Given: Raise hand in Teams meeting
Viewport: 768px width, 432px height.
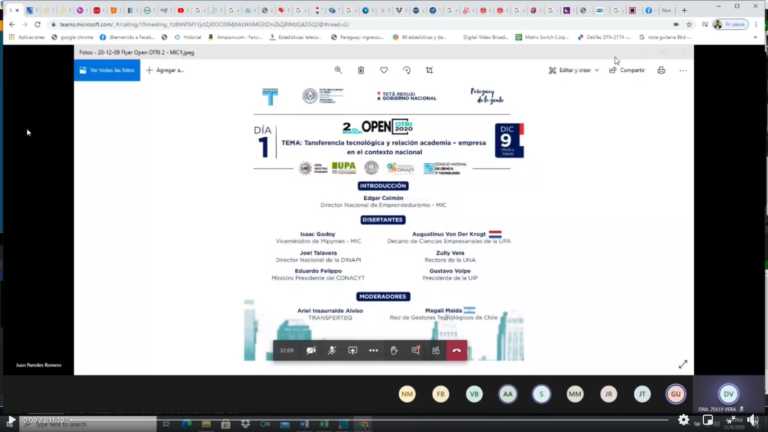Looking at the screenshot, I should 394,351.
